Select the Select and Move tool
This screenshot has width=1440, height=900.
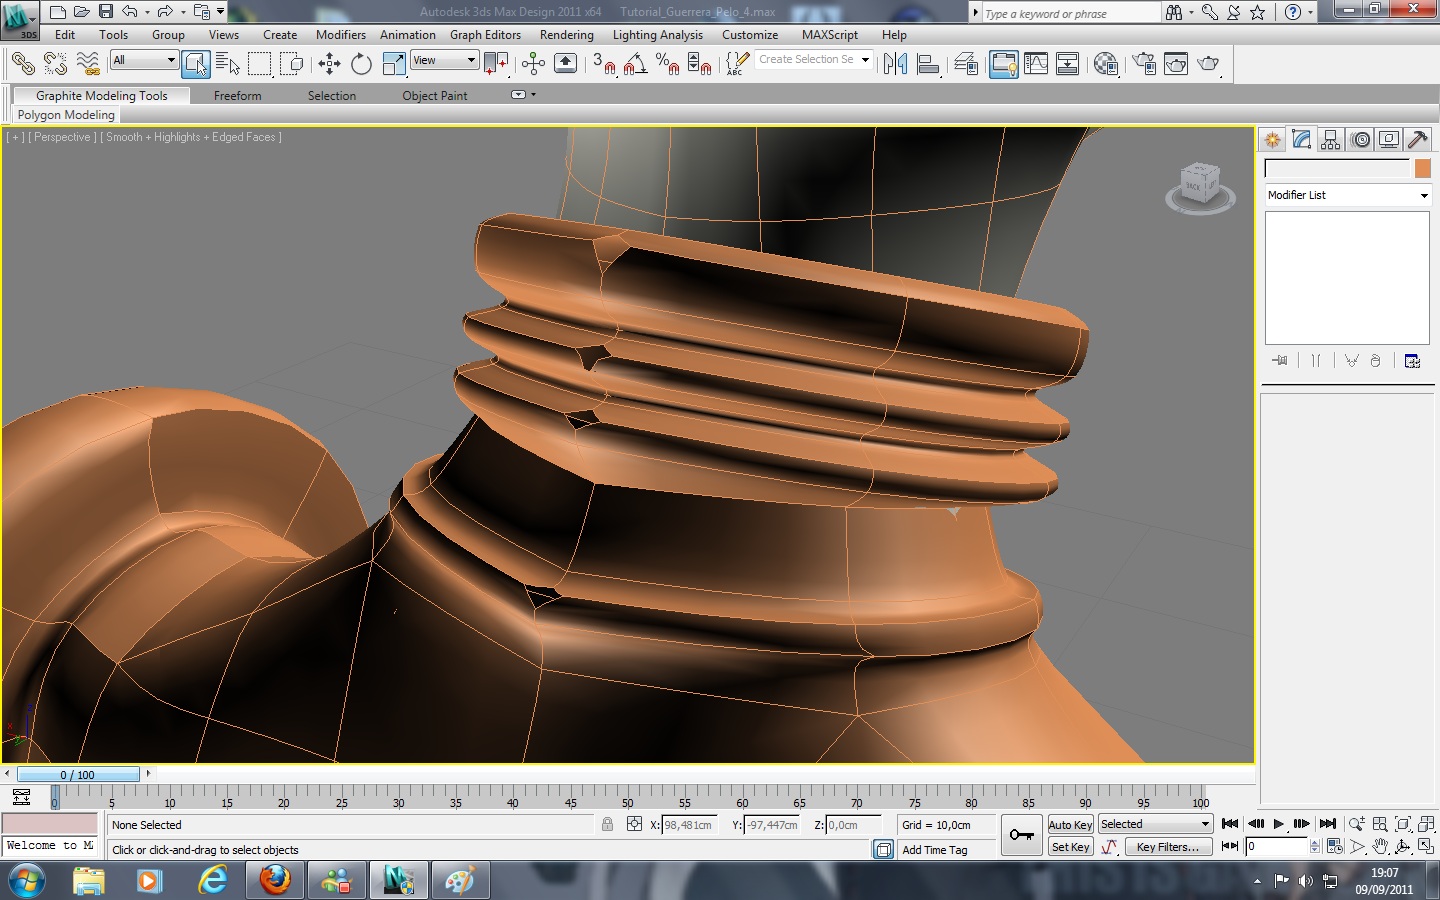(x=329, y=65)
